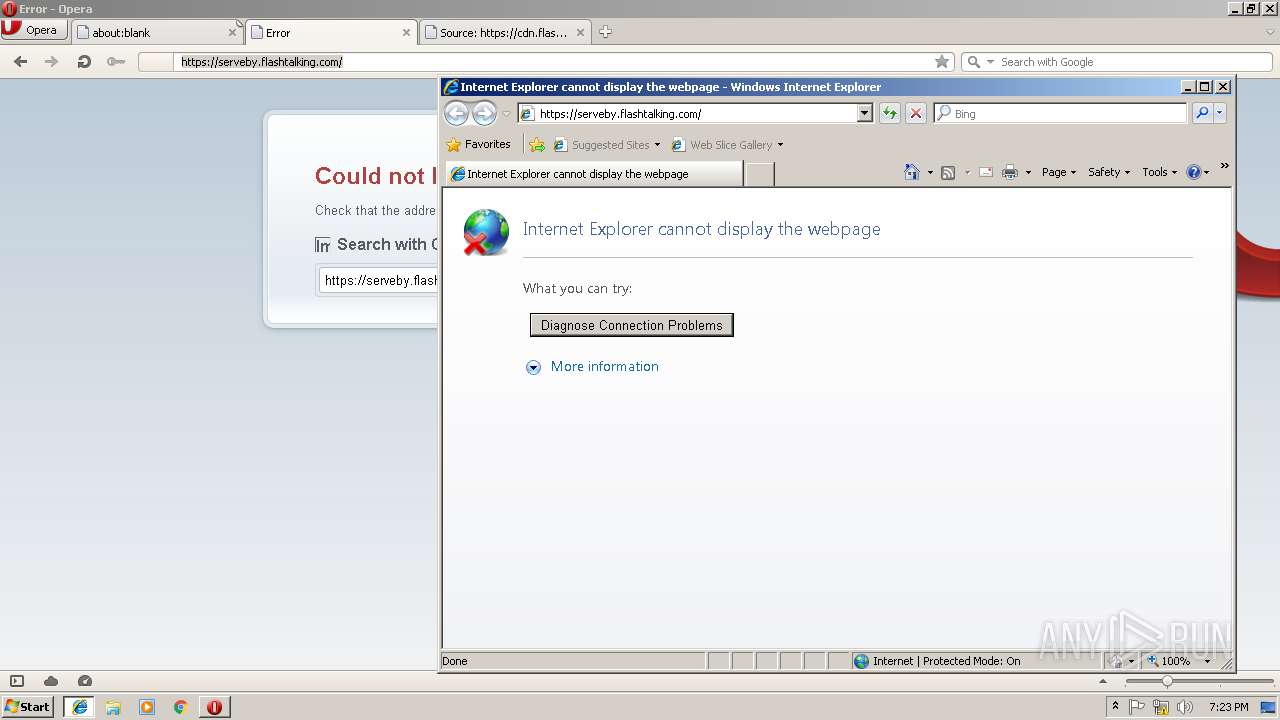This screenshot has height=720, width=1280.
Task: Click the IE search magnifier button
Action: point(1202,114)
